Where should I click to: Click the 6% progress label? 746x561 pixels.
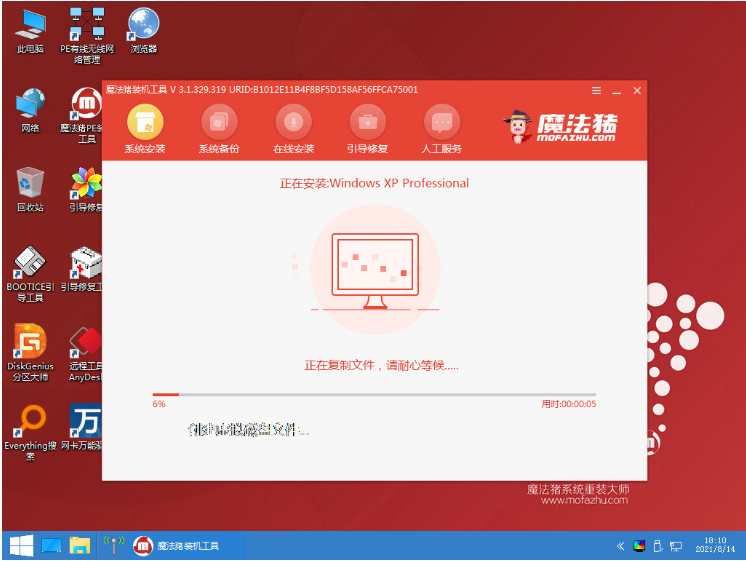(x=159, y=404)
